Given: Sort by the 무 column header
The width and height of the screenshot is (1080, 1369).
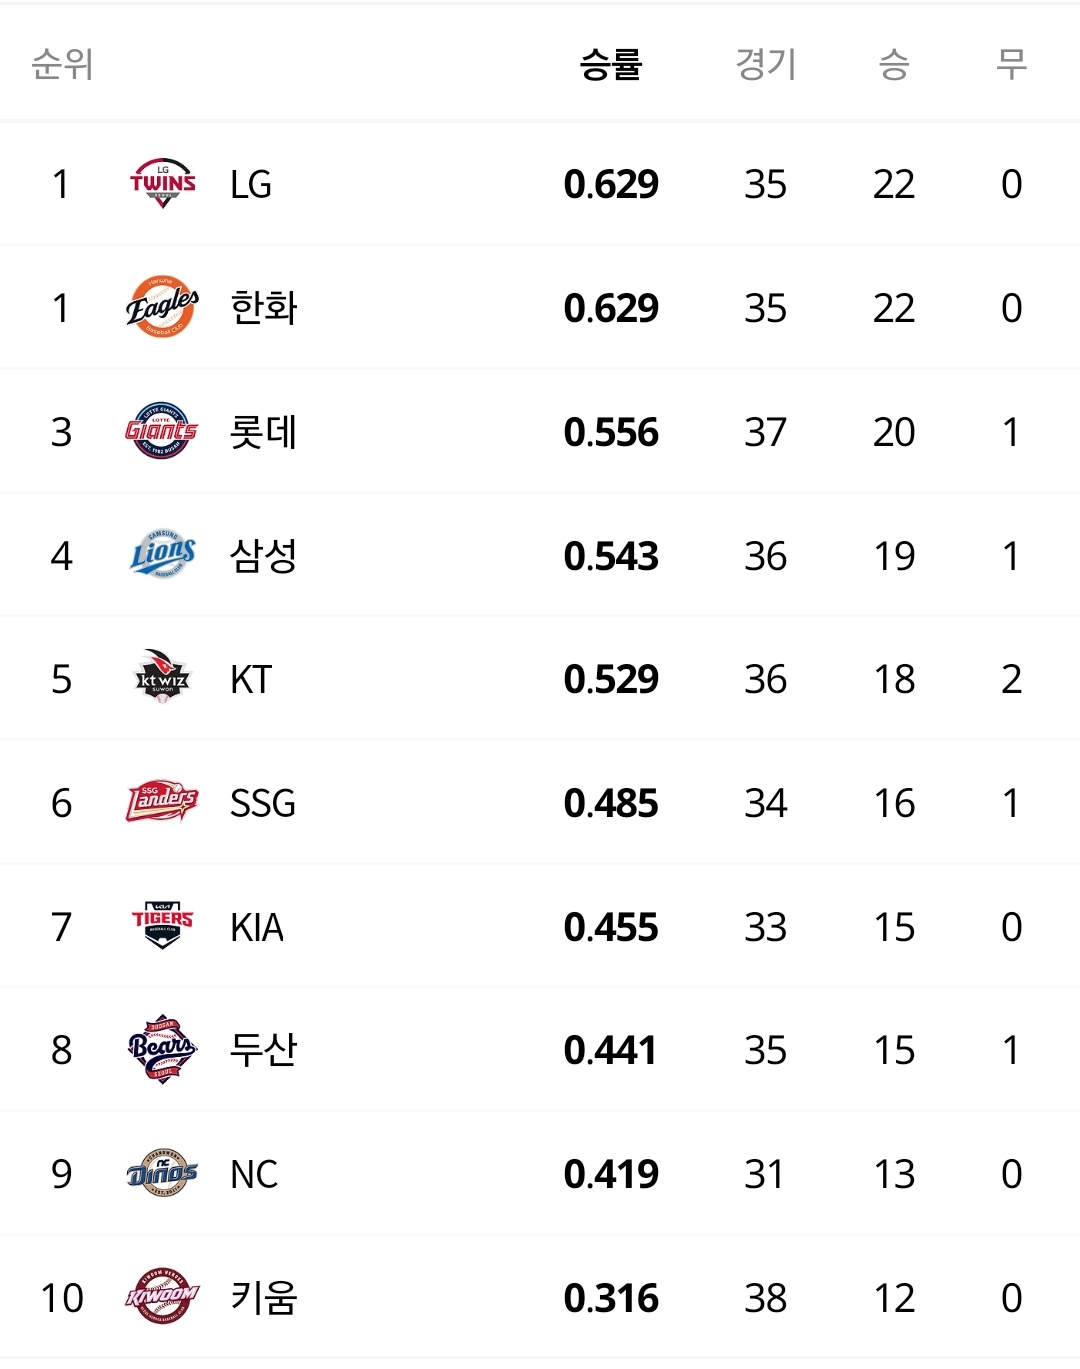Looking at the screenshot, I should [x=1011, y=65].
